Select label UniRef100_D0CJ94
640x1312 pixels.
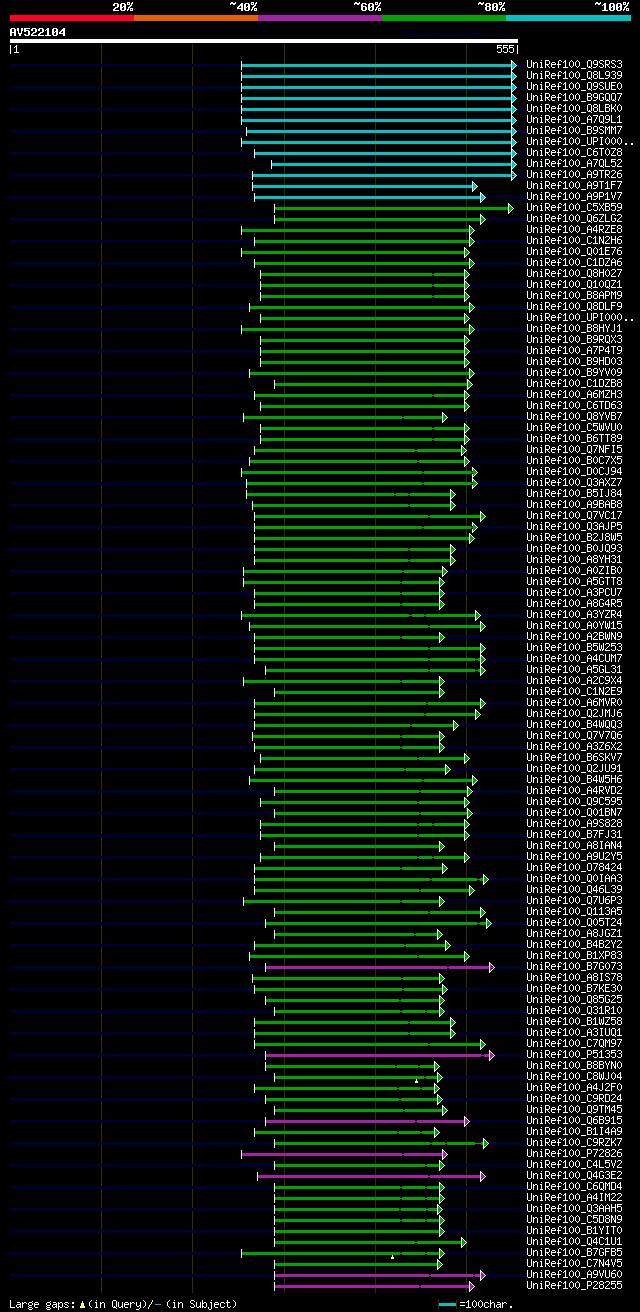pos(574,472)
